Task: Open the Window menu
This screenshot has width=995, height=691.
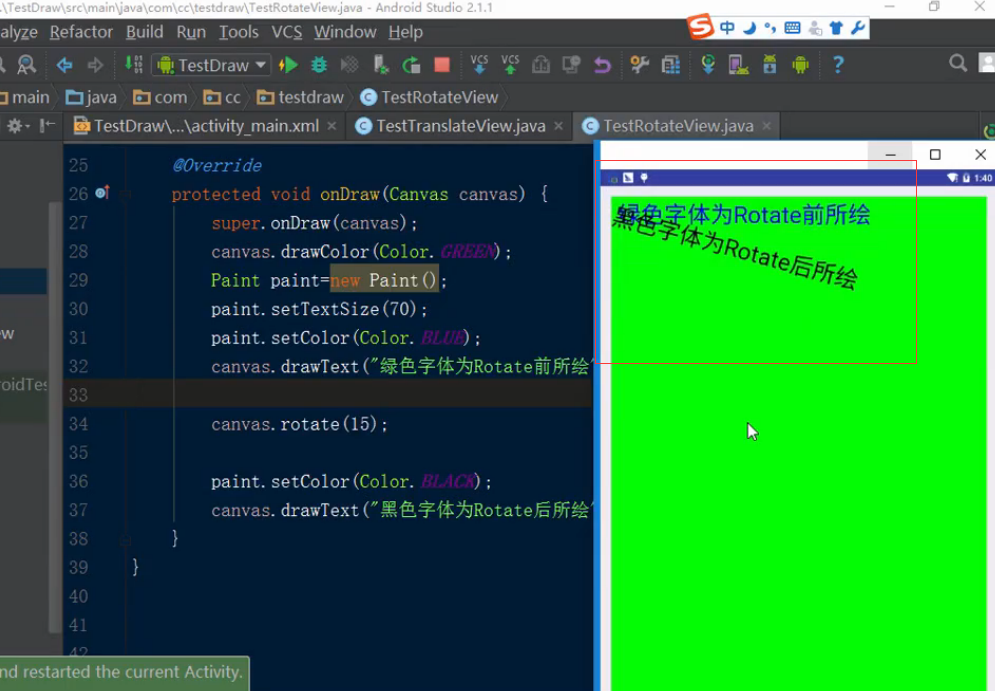Action: point(345,32)
